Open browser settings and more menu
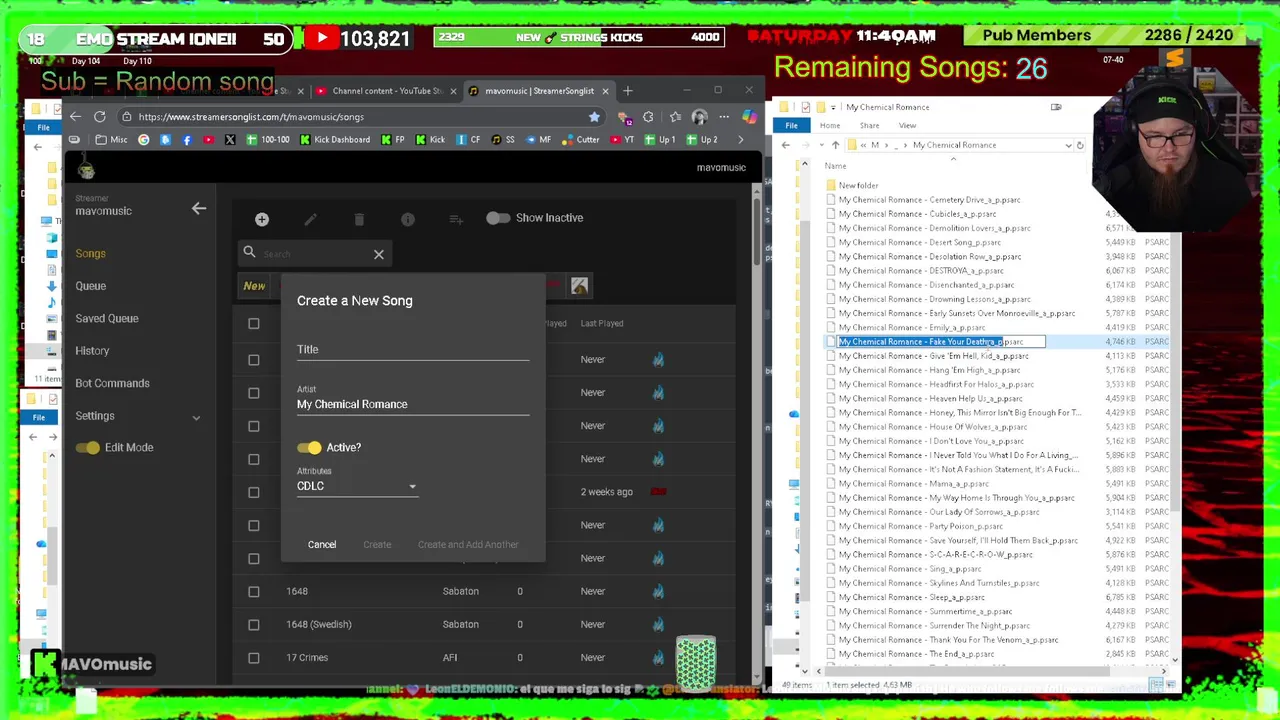This screenshot has width=1280, height=720. click(724, 117)
